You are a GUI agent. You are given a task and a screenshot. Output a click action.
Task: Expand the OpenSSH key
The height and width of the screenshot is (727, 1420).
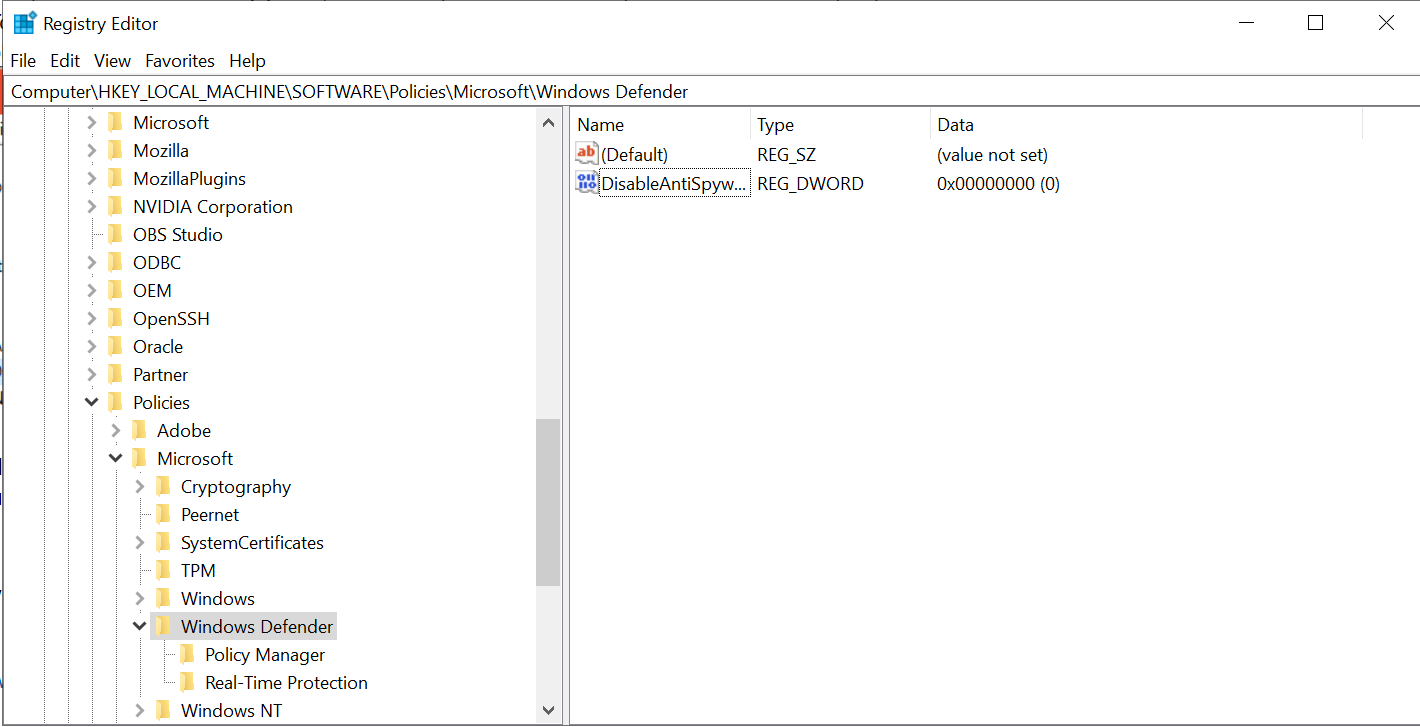pos(92,319)
